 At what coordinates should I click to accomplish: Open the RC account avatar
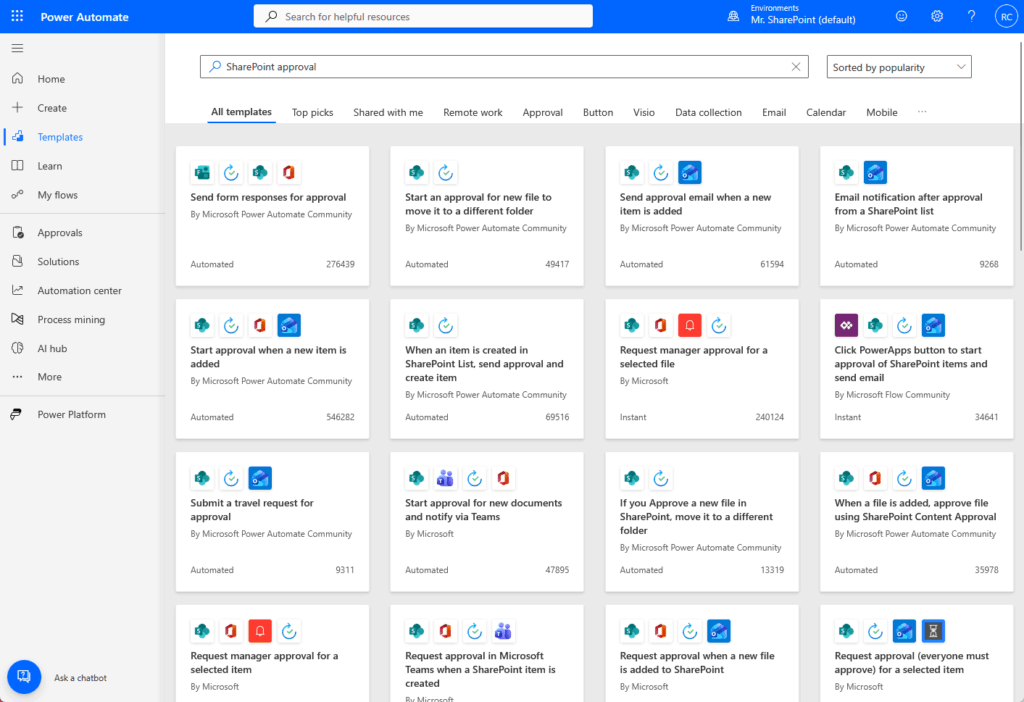[x=1006, y=16]
